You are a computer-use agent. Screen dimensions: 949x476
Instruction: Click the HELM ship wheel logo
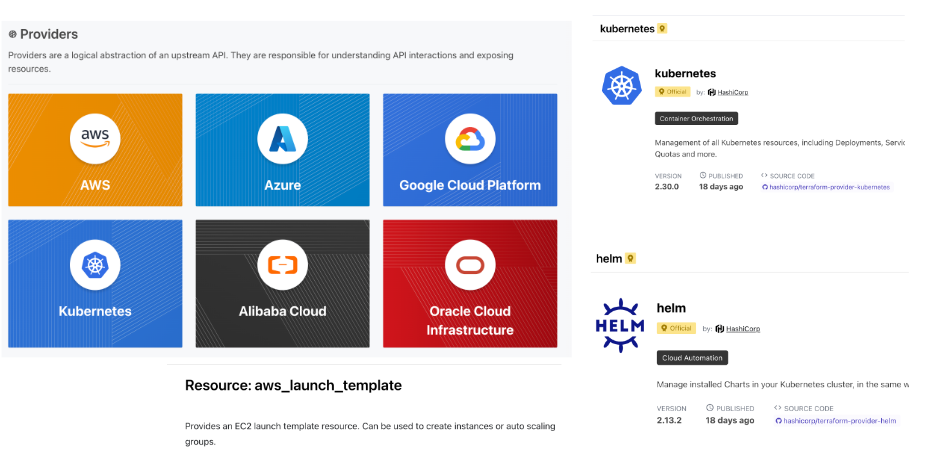pos(620,325)
